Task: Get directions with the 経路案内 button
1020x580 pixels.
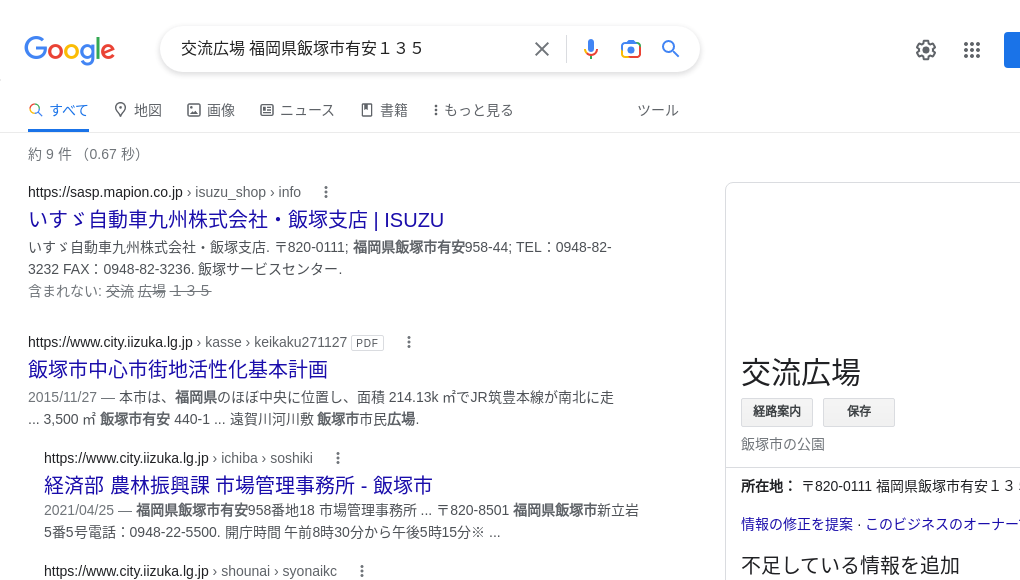Action: (x=777, y=412)
